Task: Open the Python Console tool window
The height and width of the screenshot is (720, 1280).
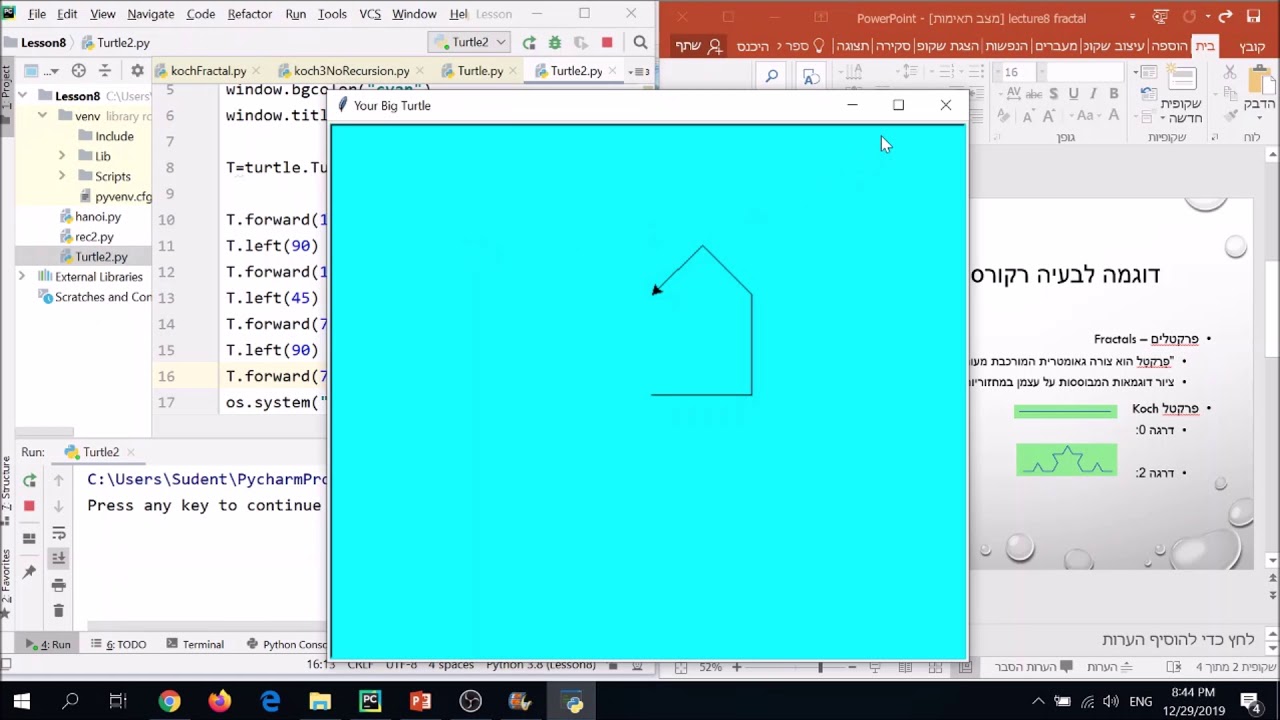Action: pyautogui.click(x=287, y=644)
